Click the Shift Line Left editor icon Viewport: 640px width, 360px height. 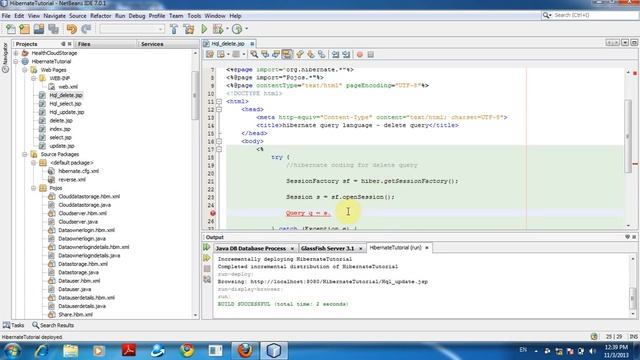[x=335, y=54]
